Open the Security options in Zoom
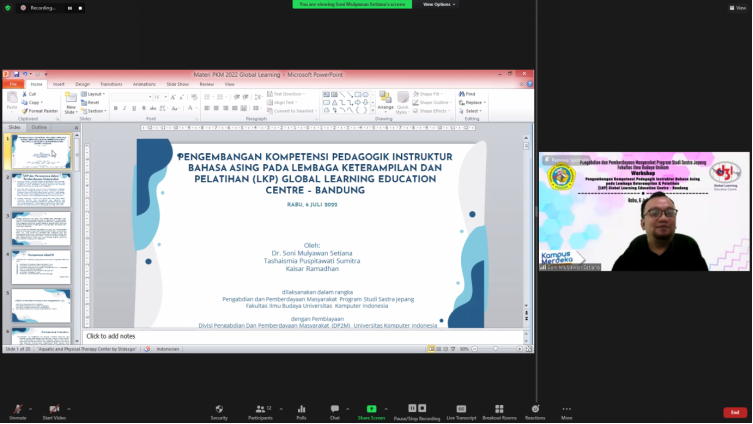753x424 pixels. pos(219,412)
